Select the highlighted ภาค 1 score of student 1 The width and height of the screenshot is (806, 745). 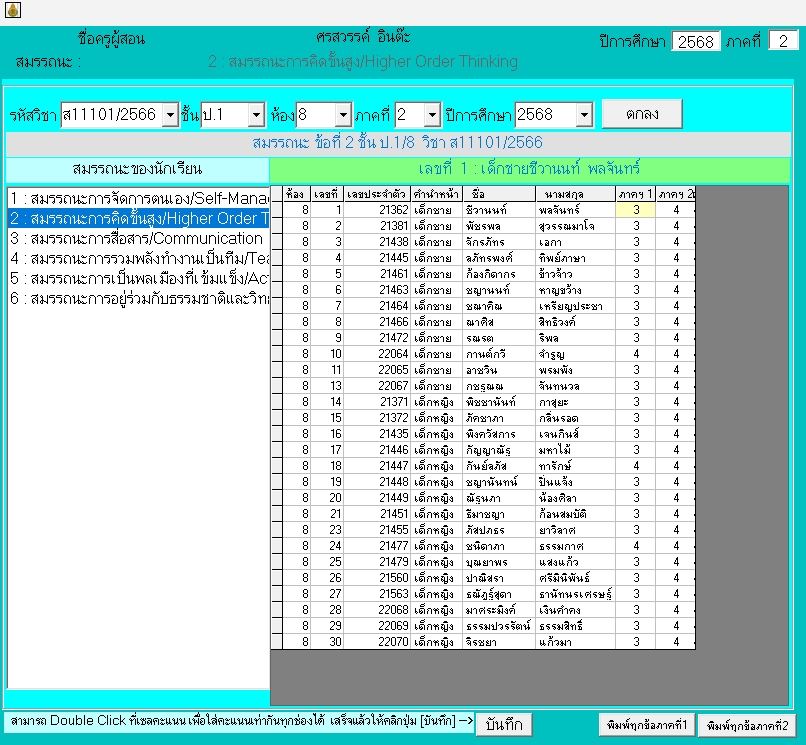pyautogui.click(x=635, y=210)
